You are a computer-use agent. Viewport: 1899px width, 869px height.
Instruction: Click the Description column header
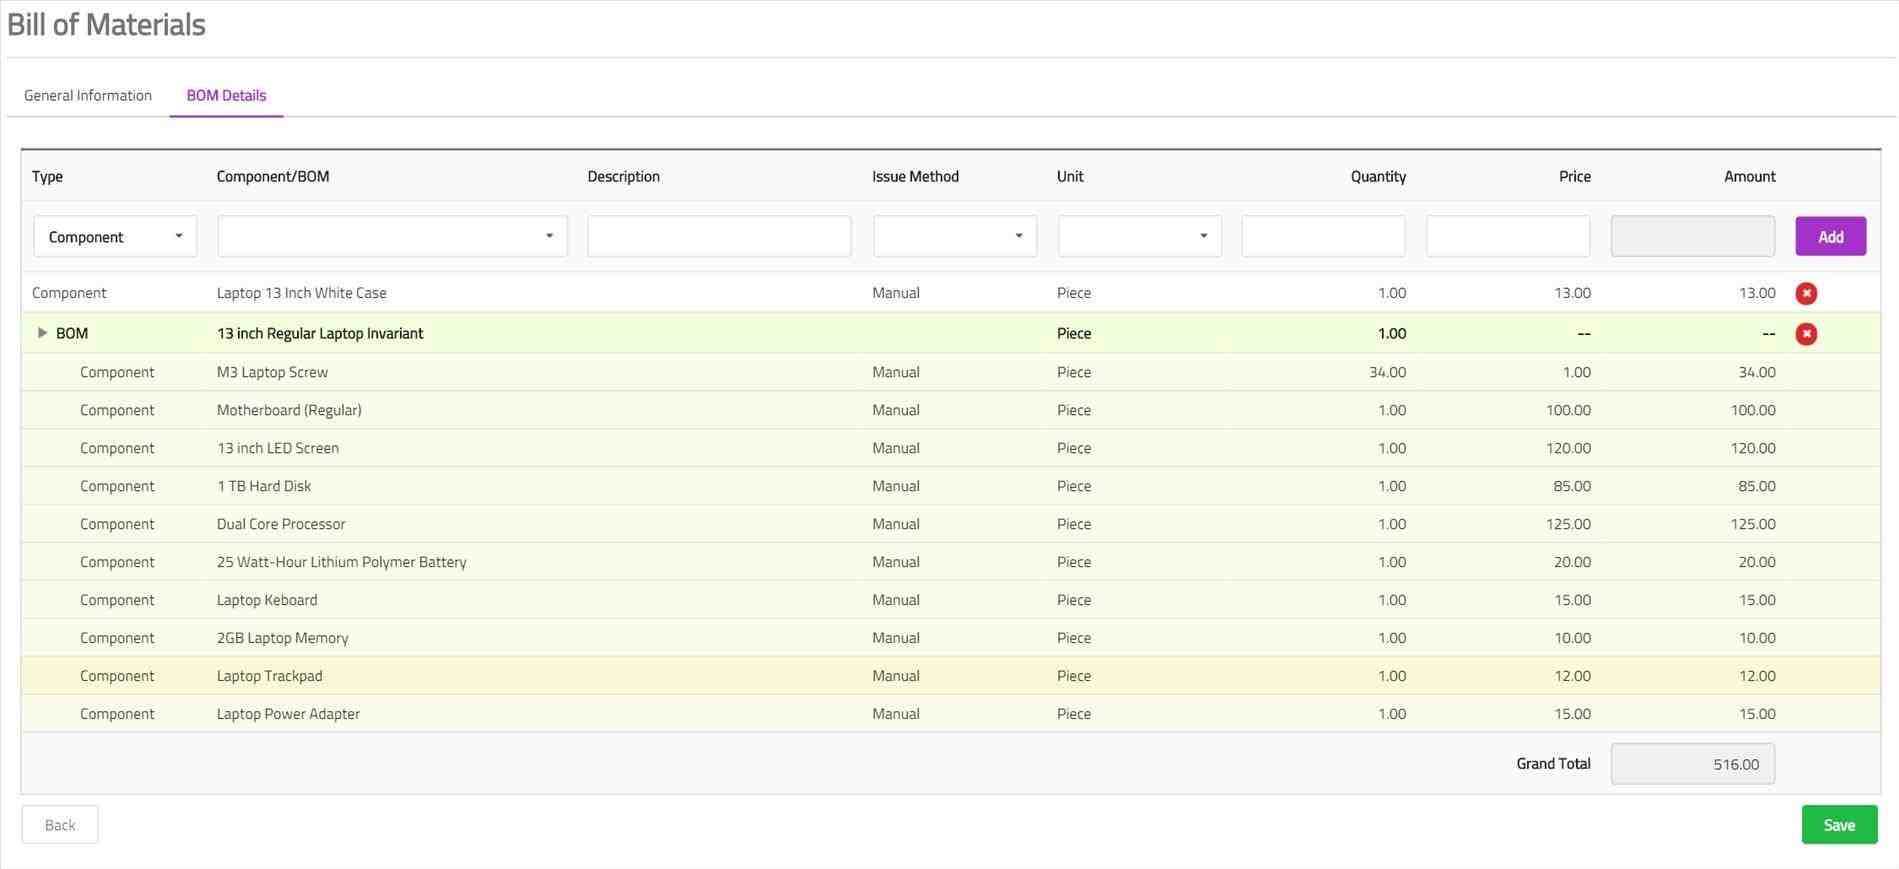(x=623, y=177)
